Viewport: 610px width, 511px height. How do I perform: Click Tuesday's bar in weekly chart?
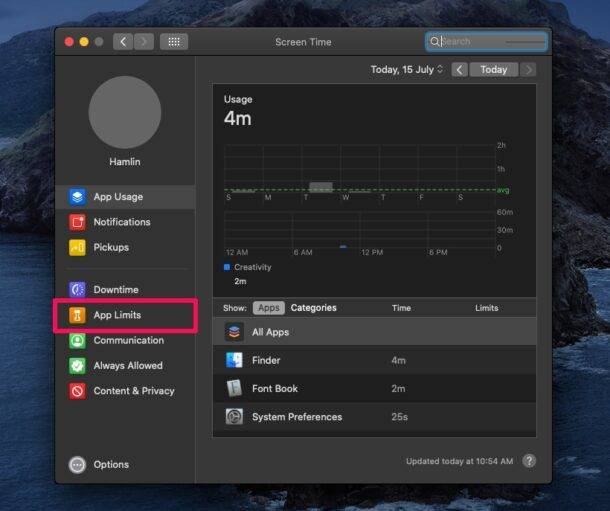(x=321, y=187)
